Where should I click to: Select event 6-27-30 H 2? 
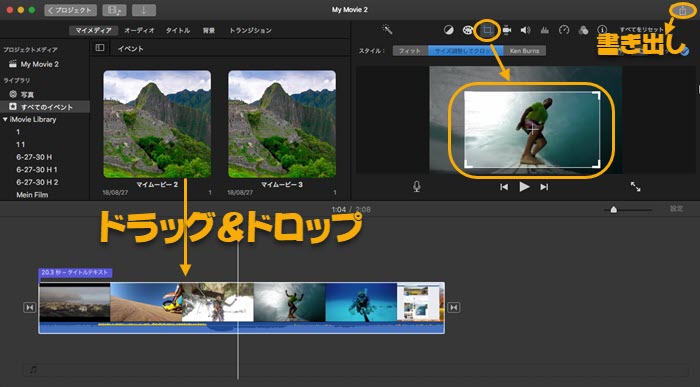[37, 182]
